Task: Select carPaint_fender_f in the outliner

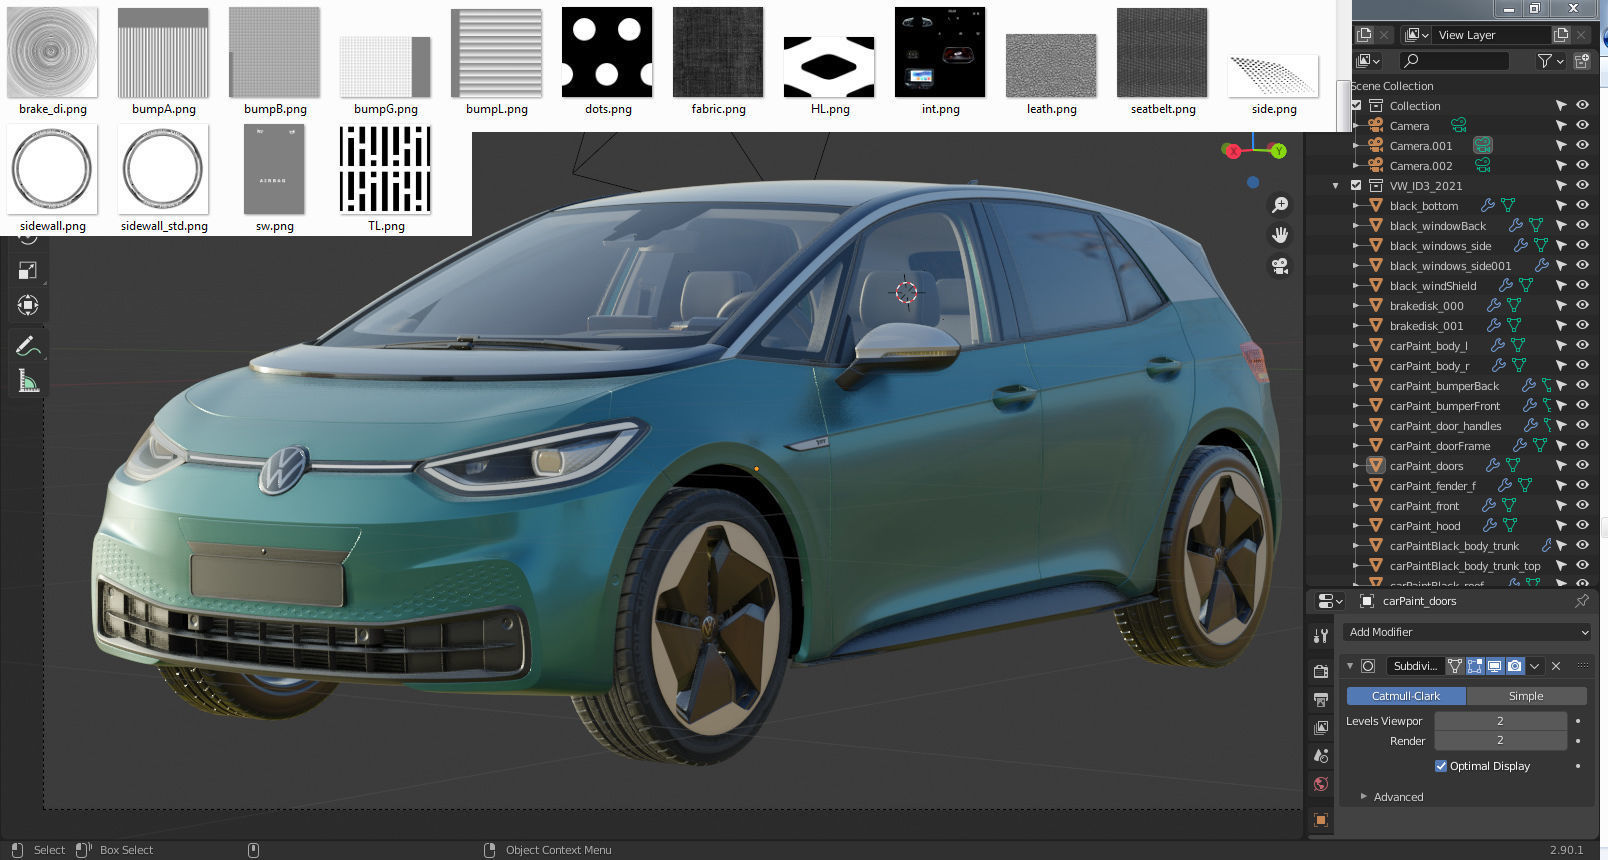Action: click(1432, 486)
